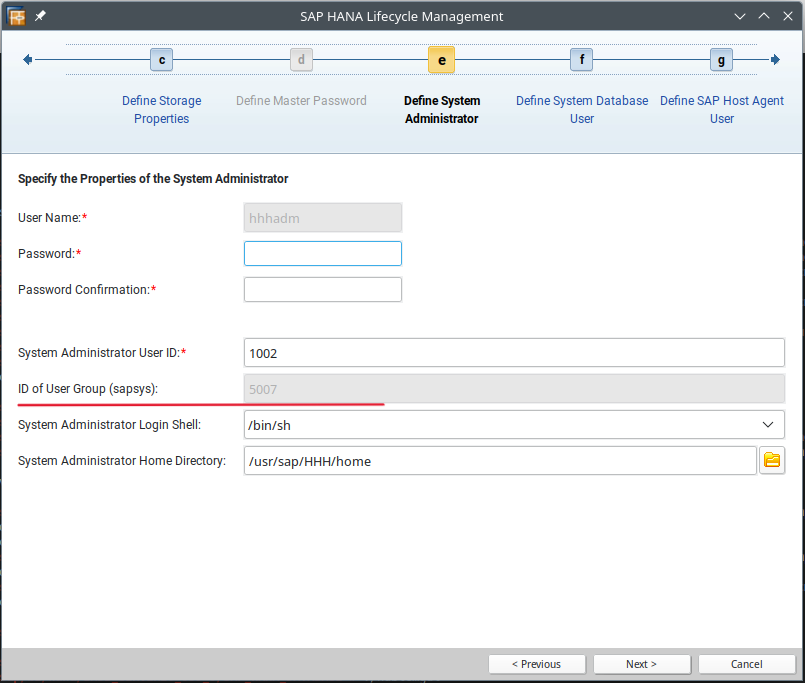This screenshot has width=805, height=683.
Task: Click the Previous button
Action: [537, 664]
